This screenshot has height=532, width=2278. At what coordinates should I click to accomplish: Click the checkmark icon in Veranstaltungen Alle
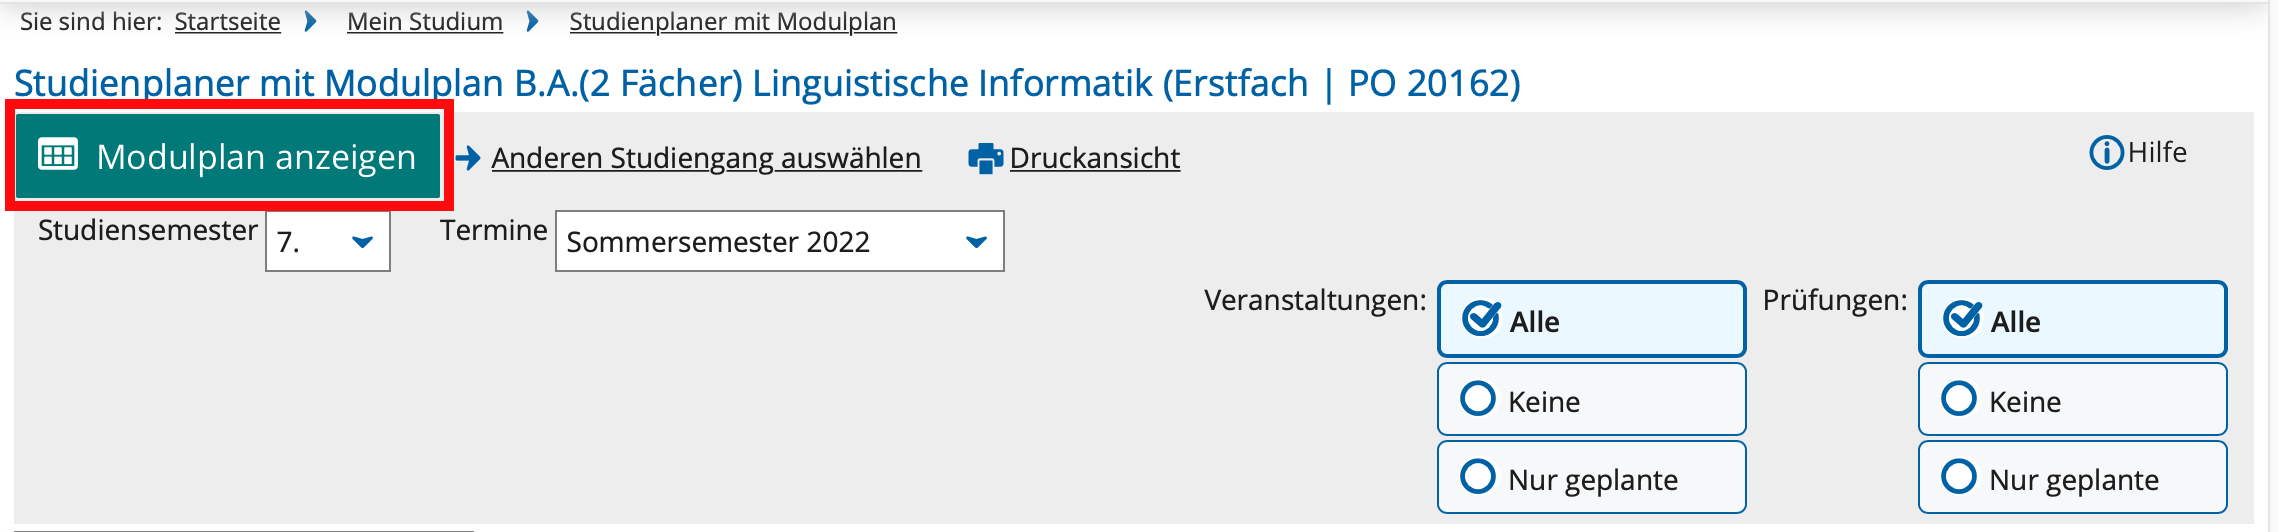(x=1481, y=319)
